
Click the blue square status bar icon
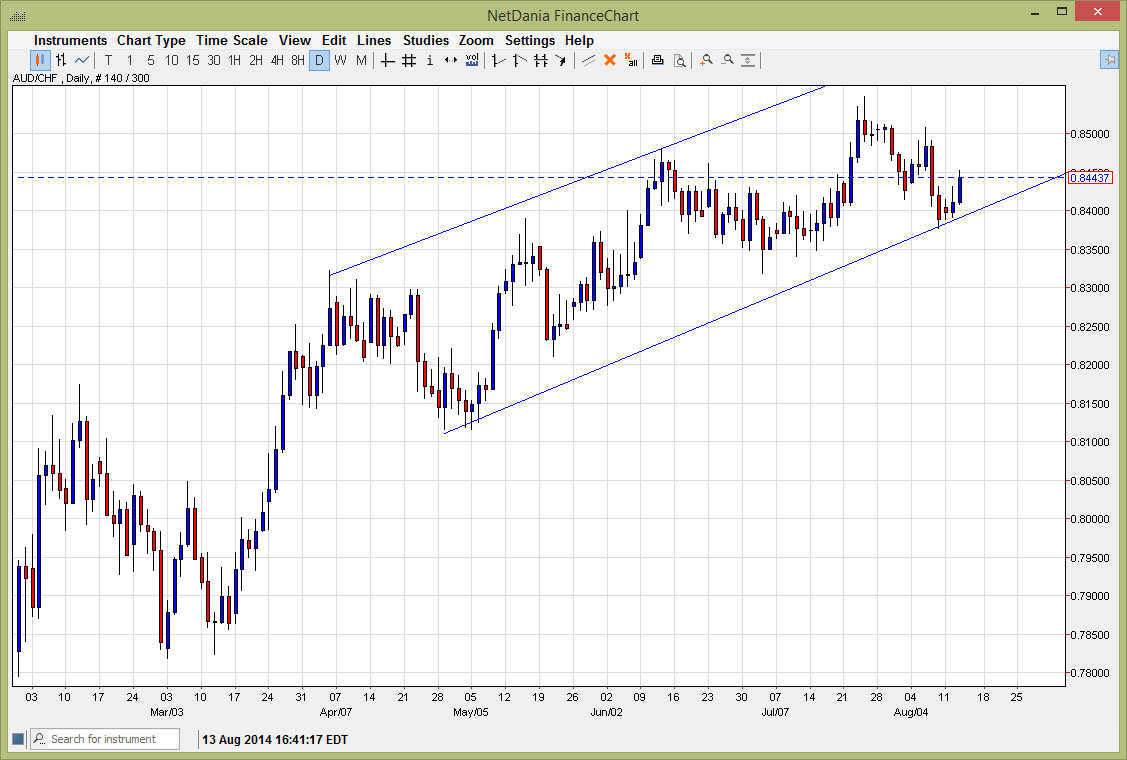18,738
